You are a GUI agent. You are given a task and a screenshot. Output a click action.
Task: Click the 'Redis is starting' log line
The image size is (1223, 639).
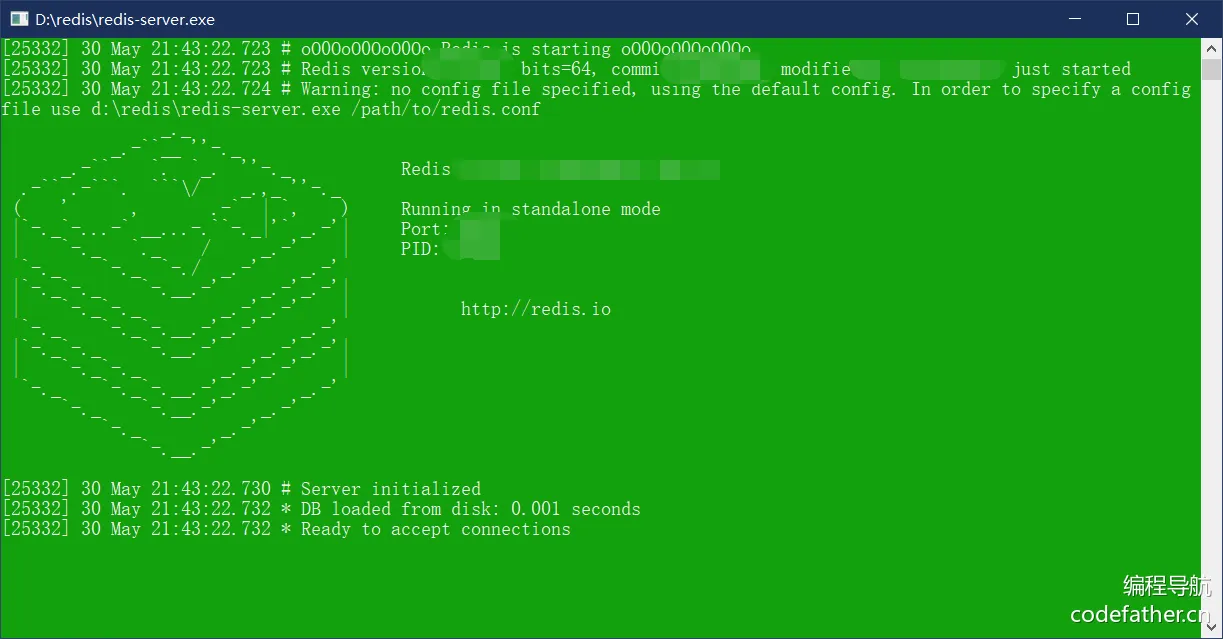pyautogui.click(x=376, y=49)
